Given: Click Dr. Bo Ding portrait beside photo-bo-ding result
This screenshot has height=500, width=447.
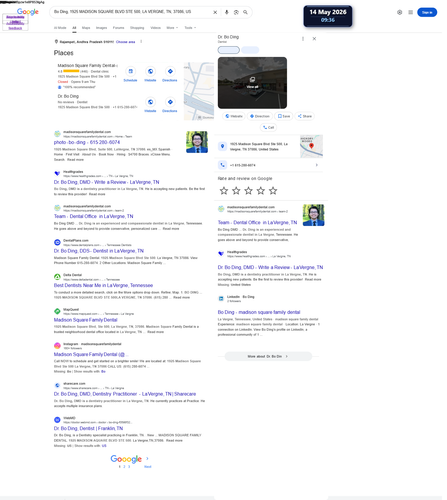Looking at the screenshot, I should click(197, 142).
